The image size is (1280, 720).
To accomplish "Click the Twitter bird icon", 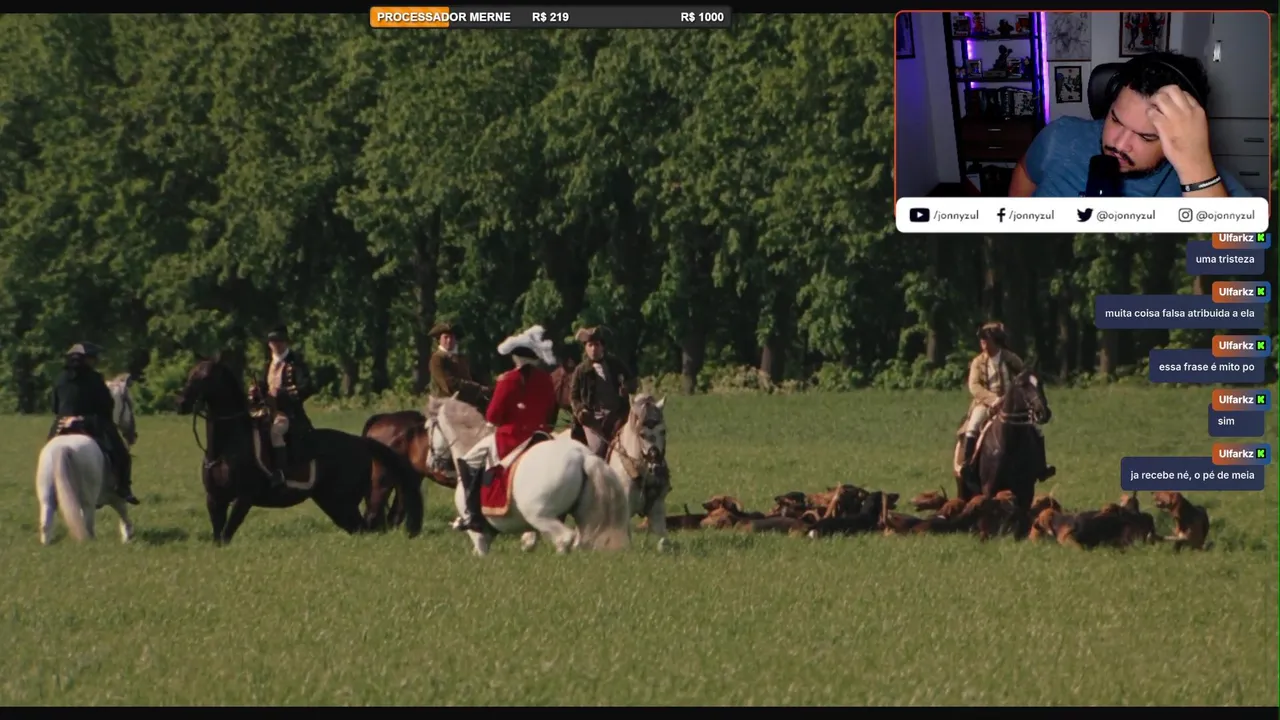I will (1084, 215).
